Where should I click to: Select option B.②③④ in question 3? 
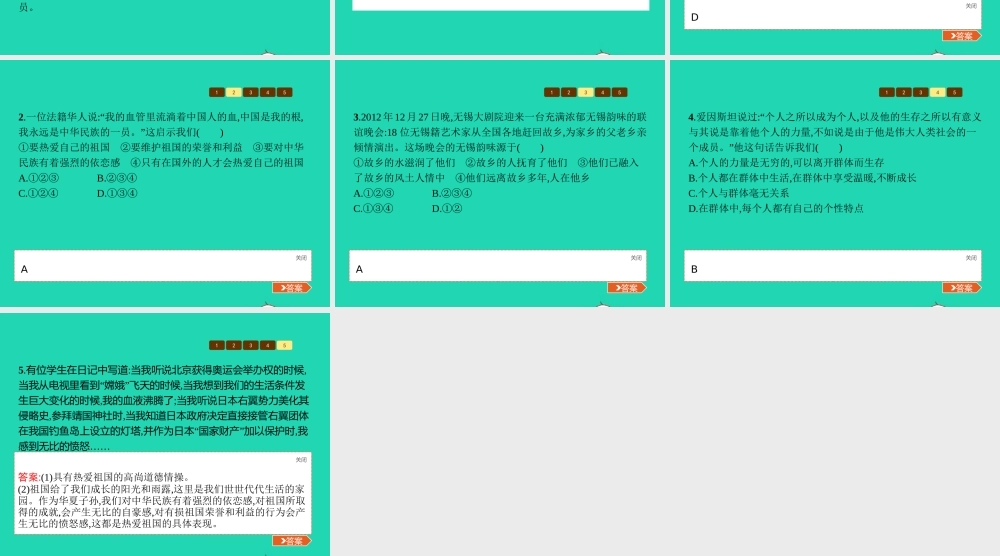(452, 193)
